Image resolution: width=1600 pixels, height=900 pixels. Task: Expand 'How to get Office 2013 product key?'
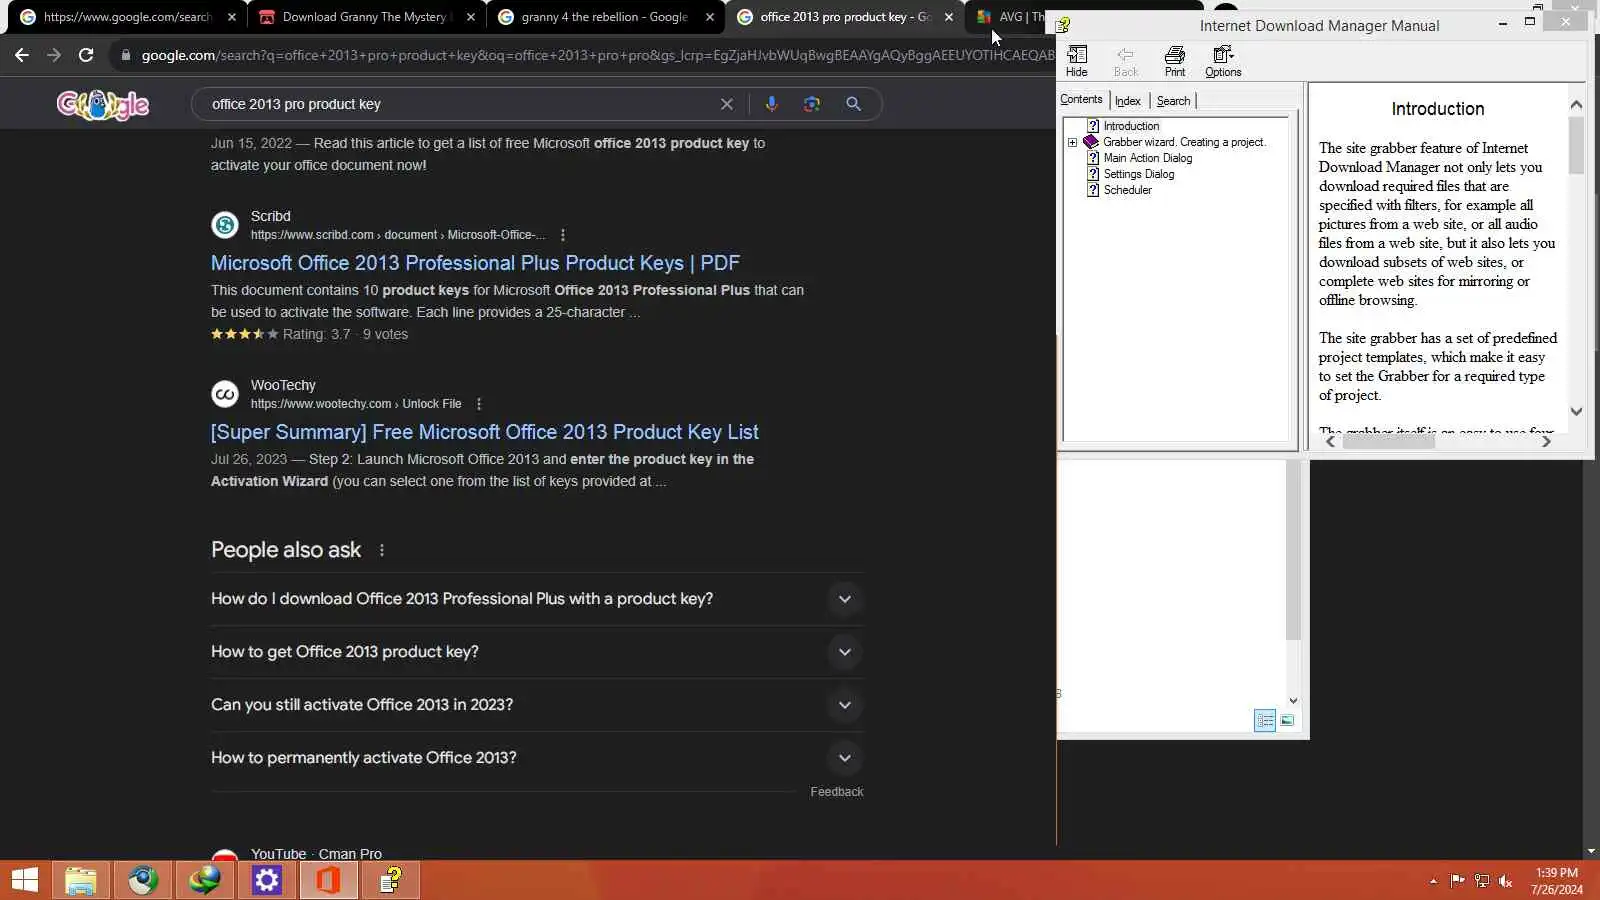[x=537, y=652]
